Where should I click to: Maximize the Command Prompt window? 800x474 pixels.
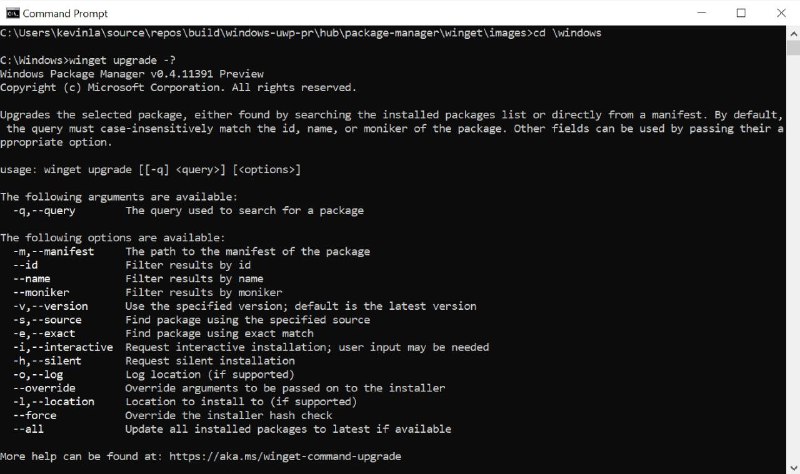pyautogui.click(x=741, y=13)
